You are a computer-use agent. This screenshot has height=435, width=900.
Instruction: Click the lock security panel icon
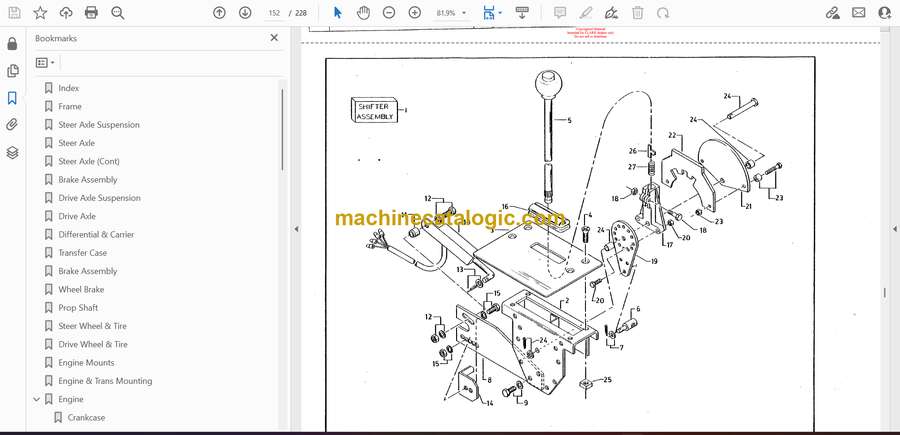tap(12, 44)
